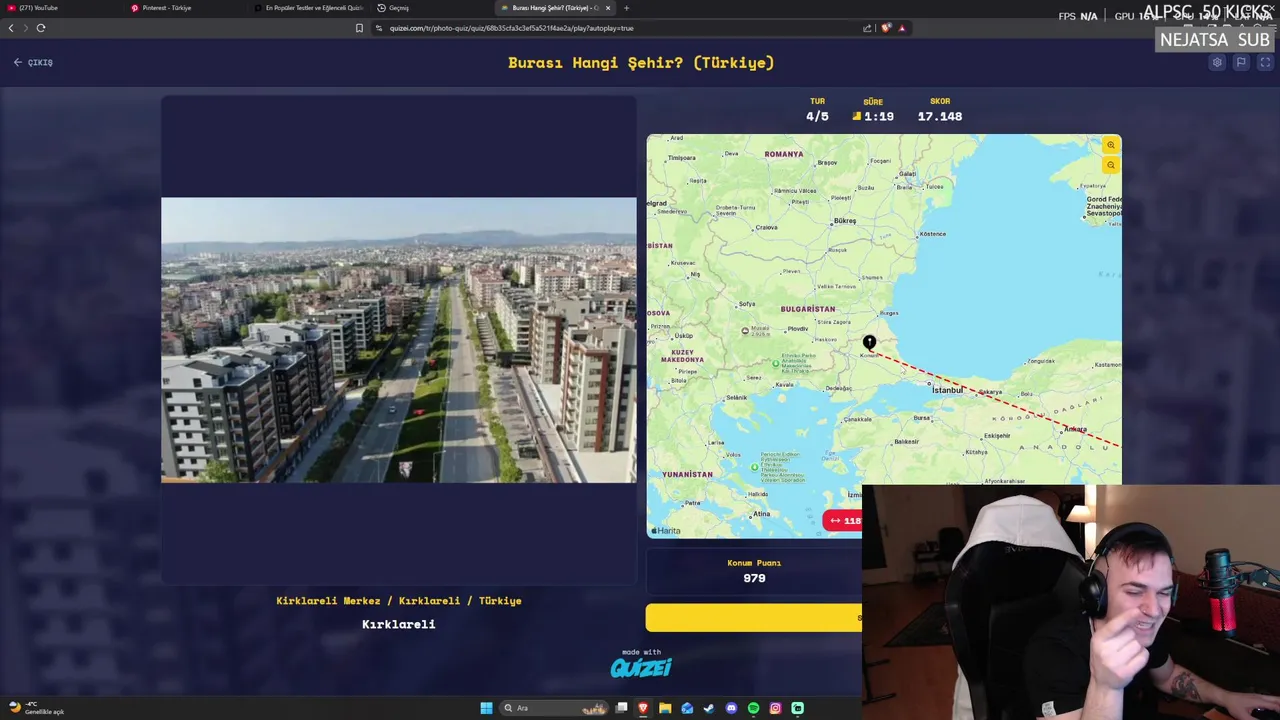This screenshot has height=720, width=1280.
Task: Close the Burası Hangi Şehir tab
Action: pos(607,8)
